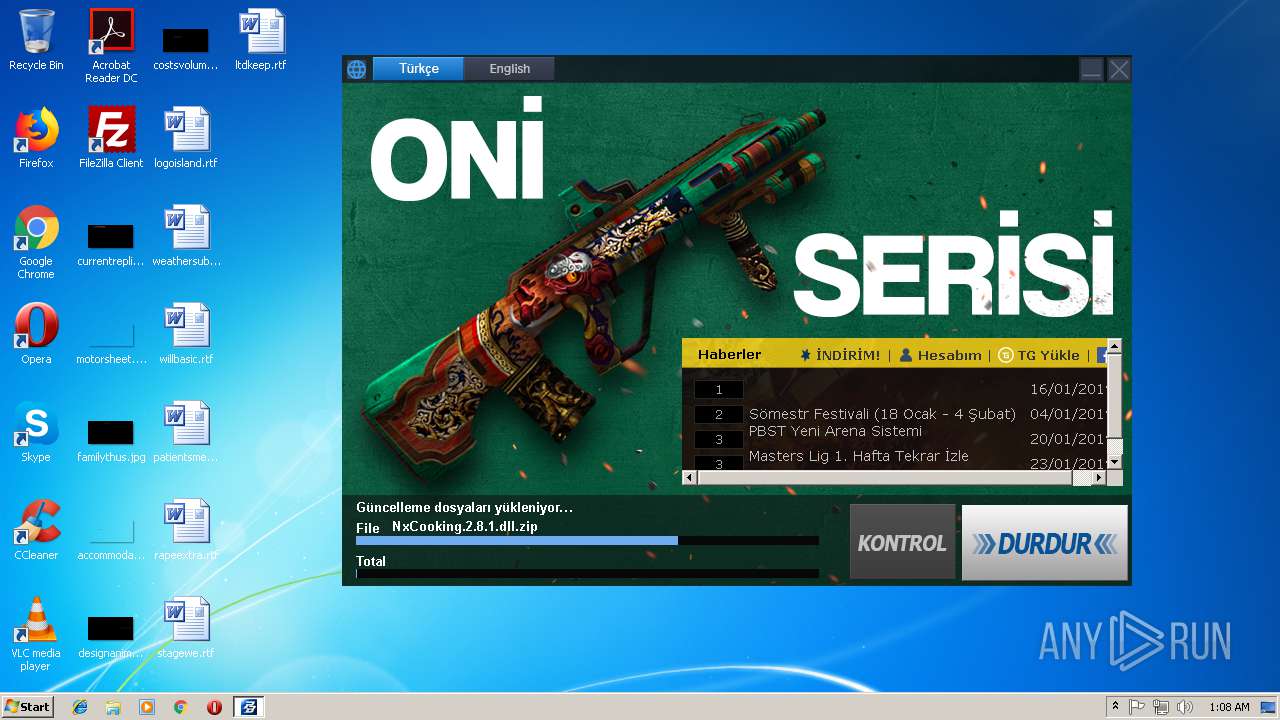This screenshot has height=720, width=1280.
Task: Click the volume speaker tray icon
Action: click(1185, 707)
